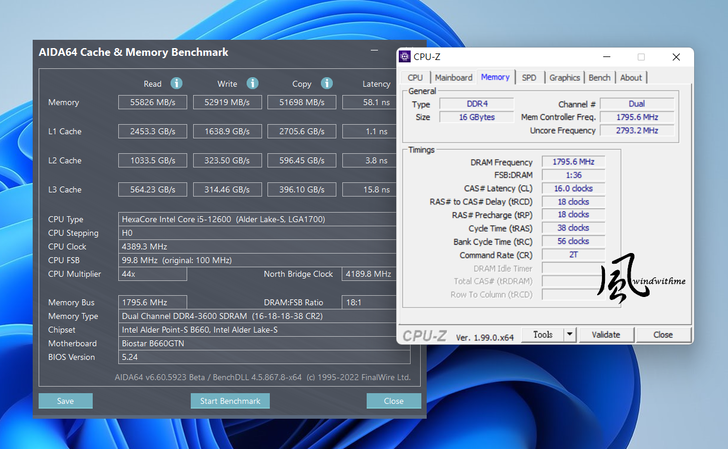This screenshot has height=449, width=728.
Task: Open the Bench tab
Action: point(599,77)
